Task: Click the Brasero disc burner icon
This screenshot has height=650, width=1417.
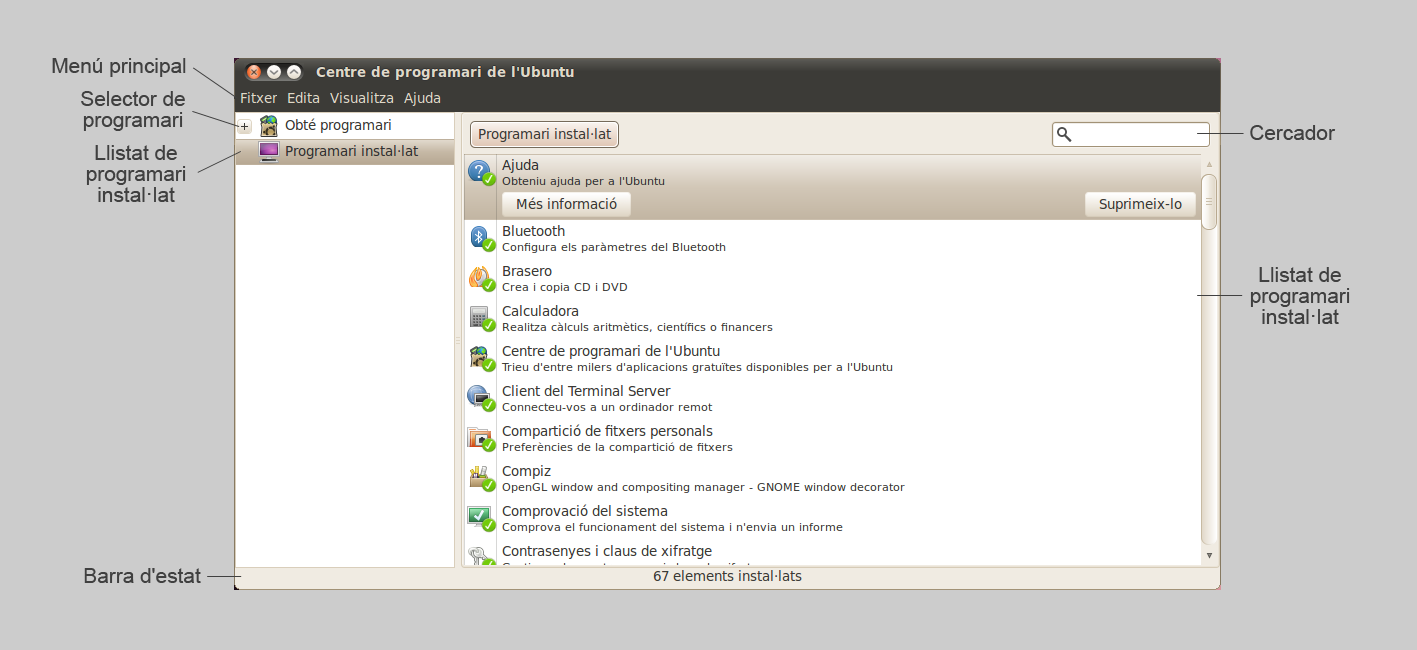Action: point(481,278)
